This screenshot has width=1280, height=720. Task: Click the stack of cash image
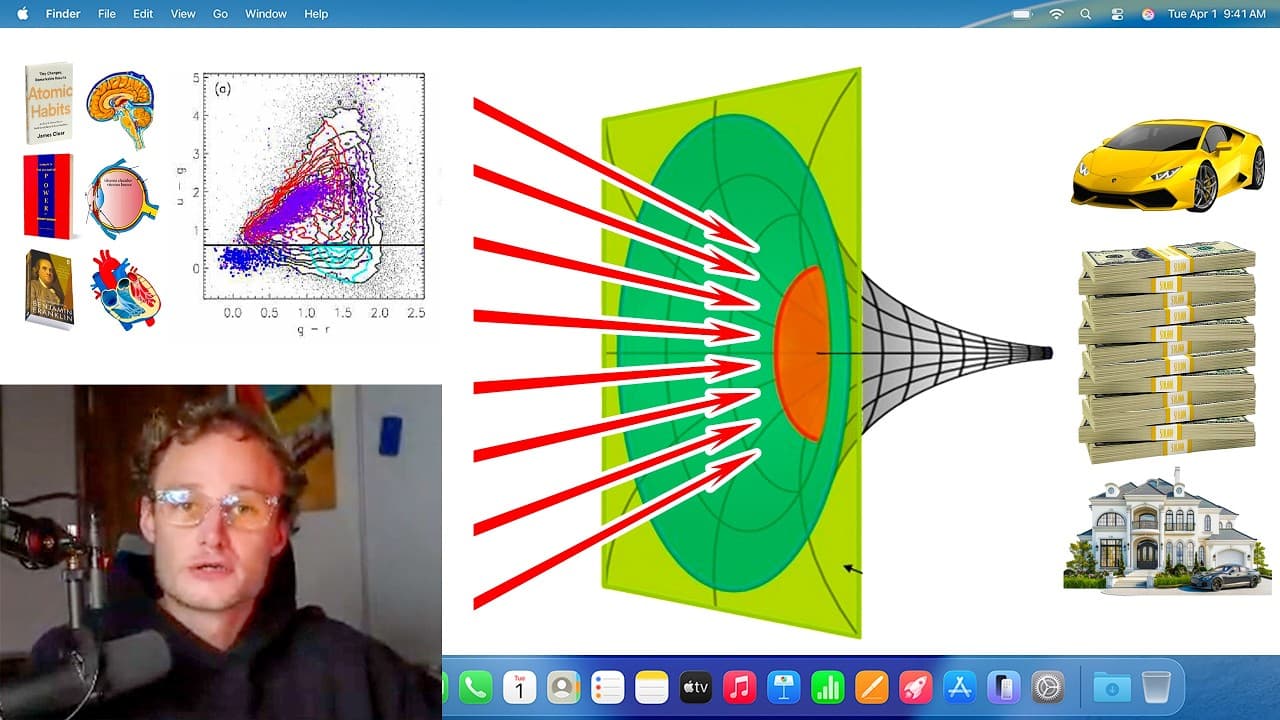(1166, 352)
